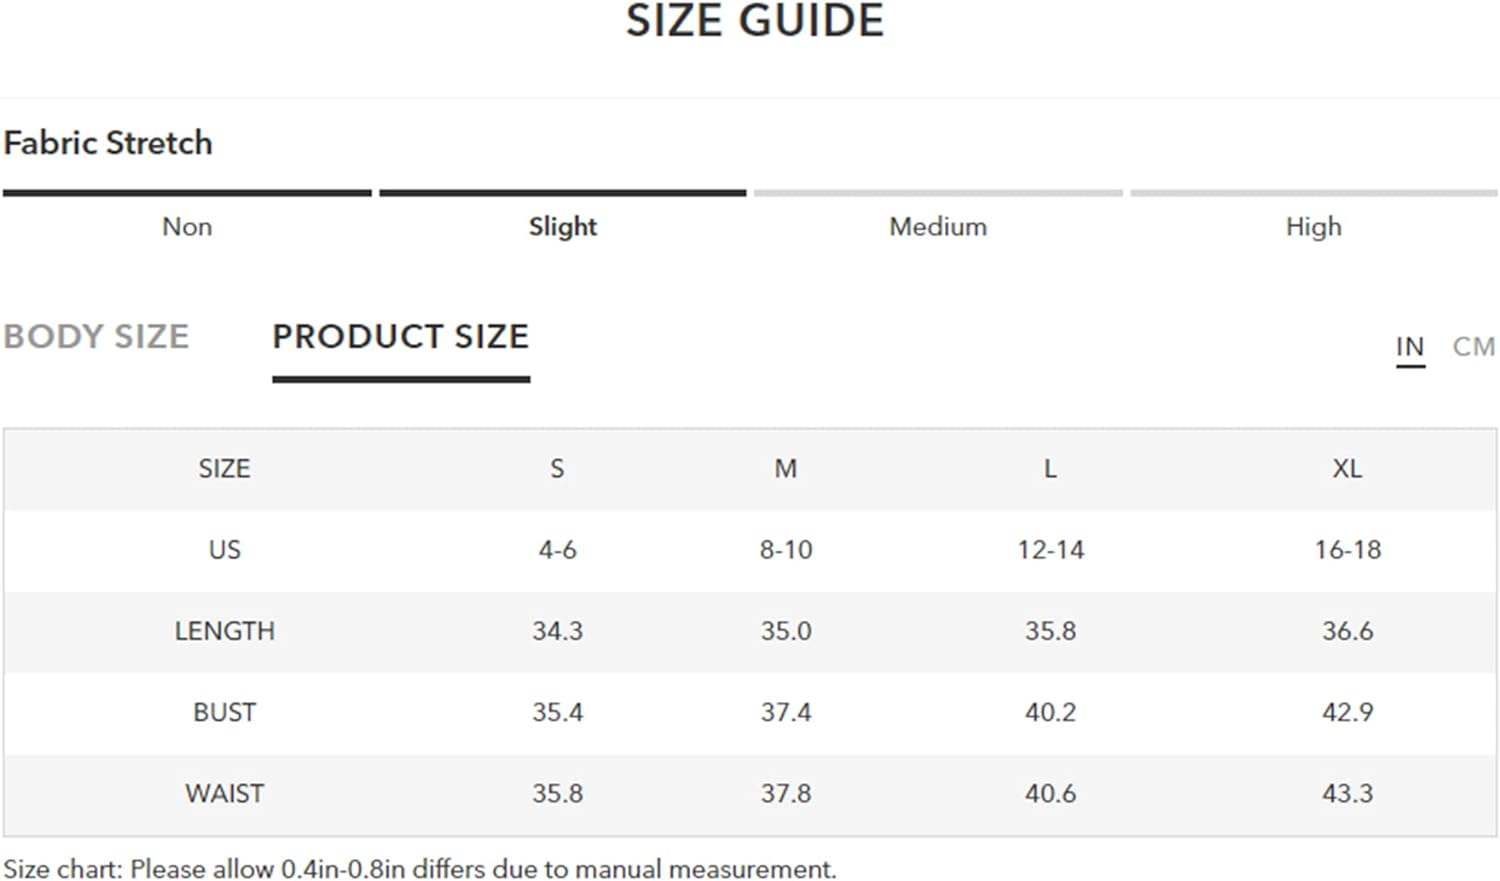The height and width of the screenshot is (881, 1500).
Task: Click the WAIST row label
Action: click(225, 793)
